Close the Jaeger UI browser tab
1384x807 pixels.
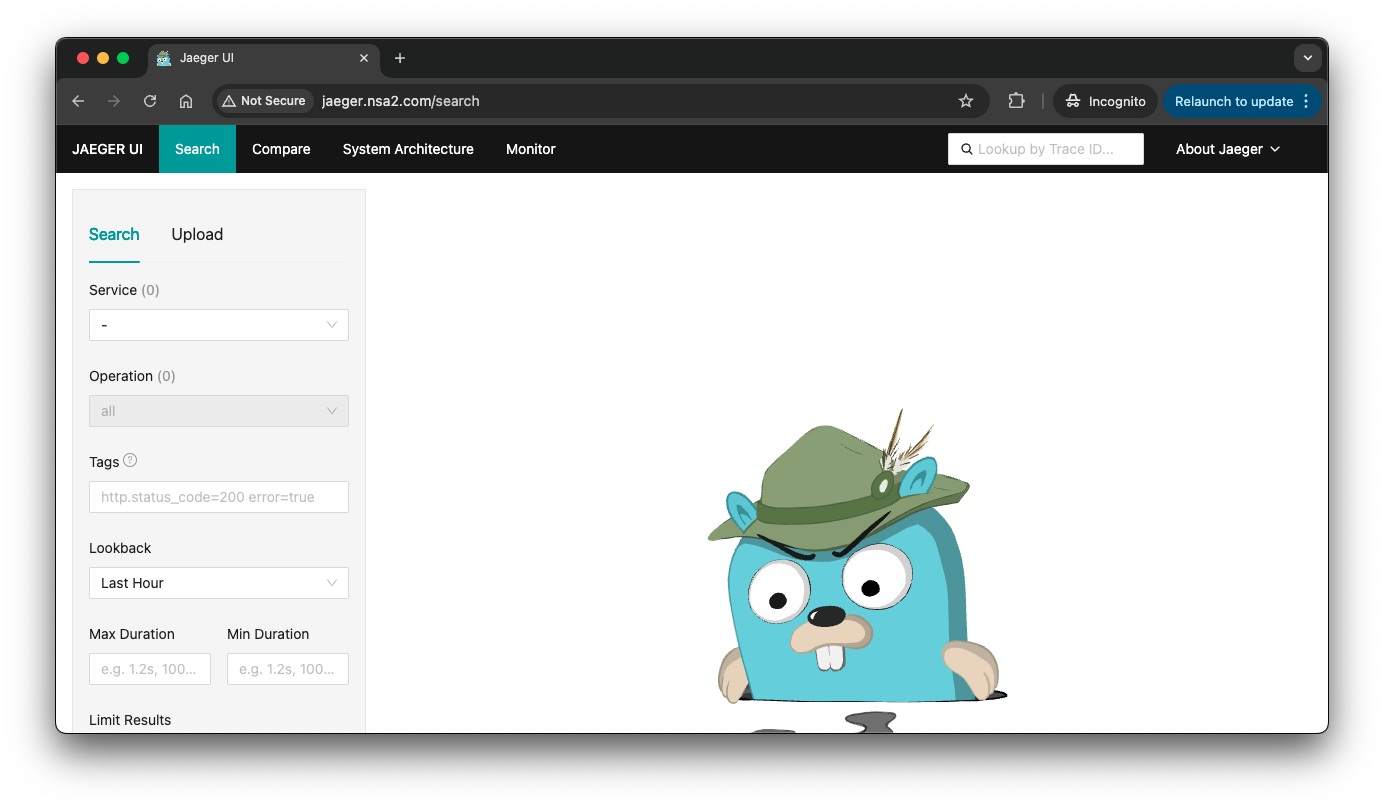[364, 58]
